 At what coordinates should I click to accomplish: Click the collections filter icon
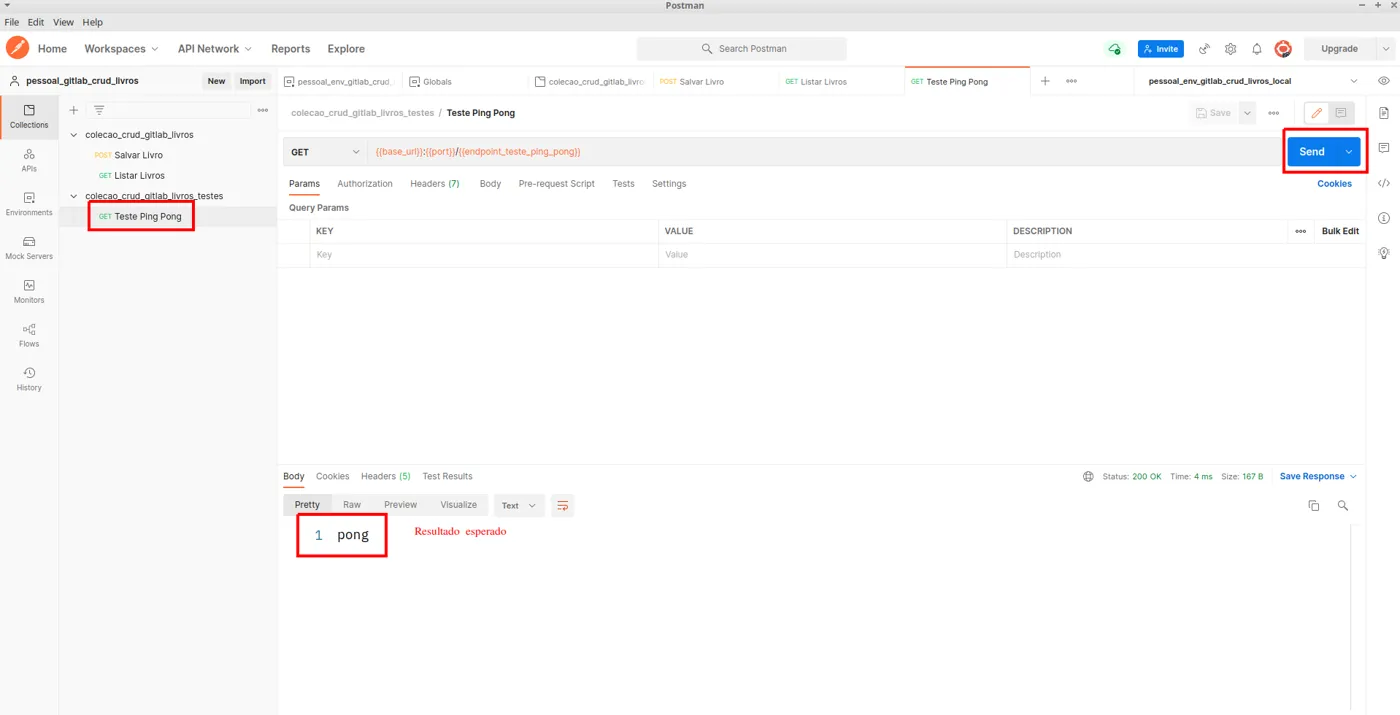[99, 110]
